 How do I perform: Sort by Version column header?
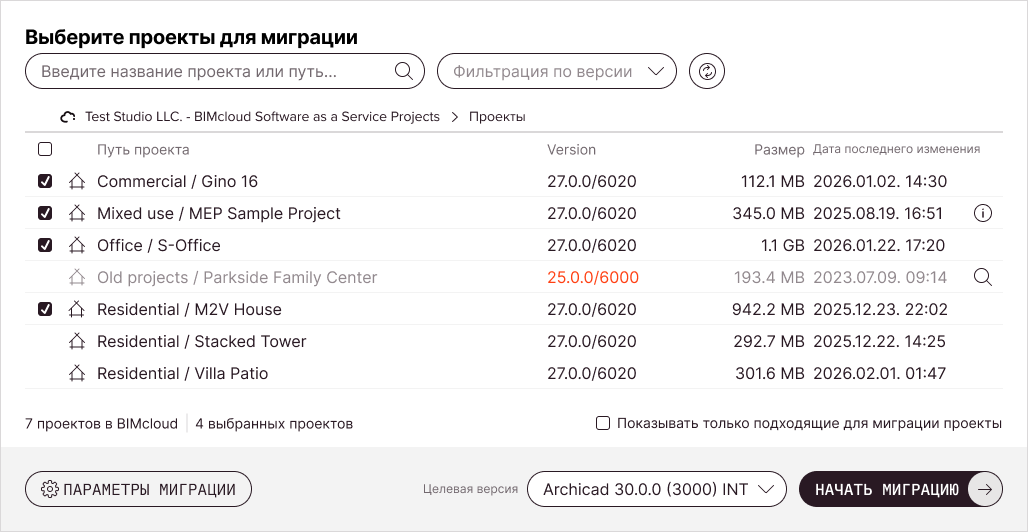[571, 150]
